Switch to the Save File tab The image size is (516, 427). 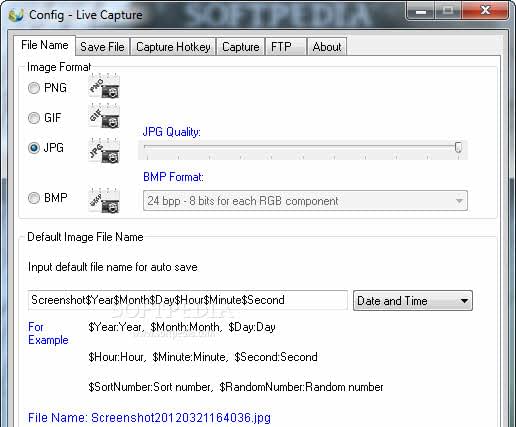(x=103, y=47)
